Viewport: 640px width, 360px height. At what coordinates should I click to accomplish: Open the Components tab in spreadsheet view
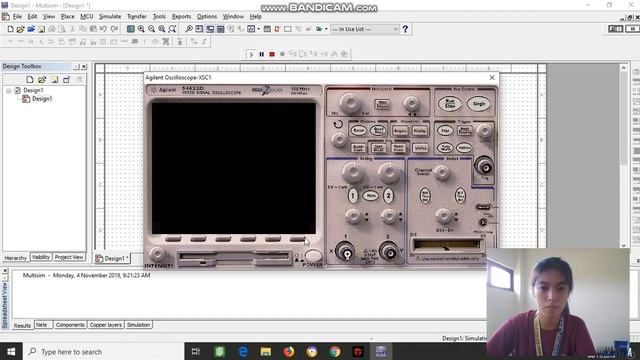pos(70,325)
